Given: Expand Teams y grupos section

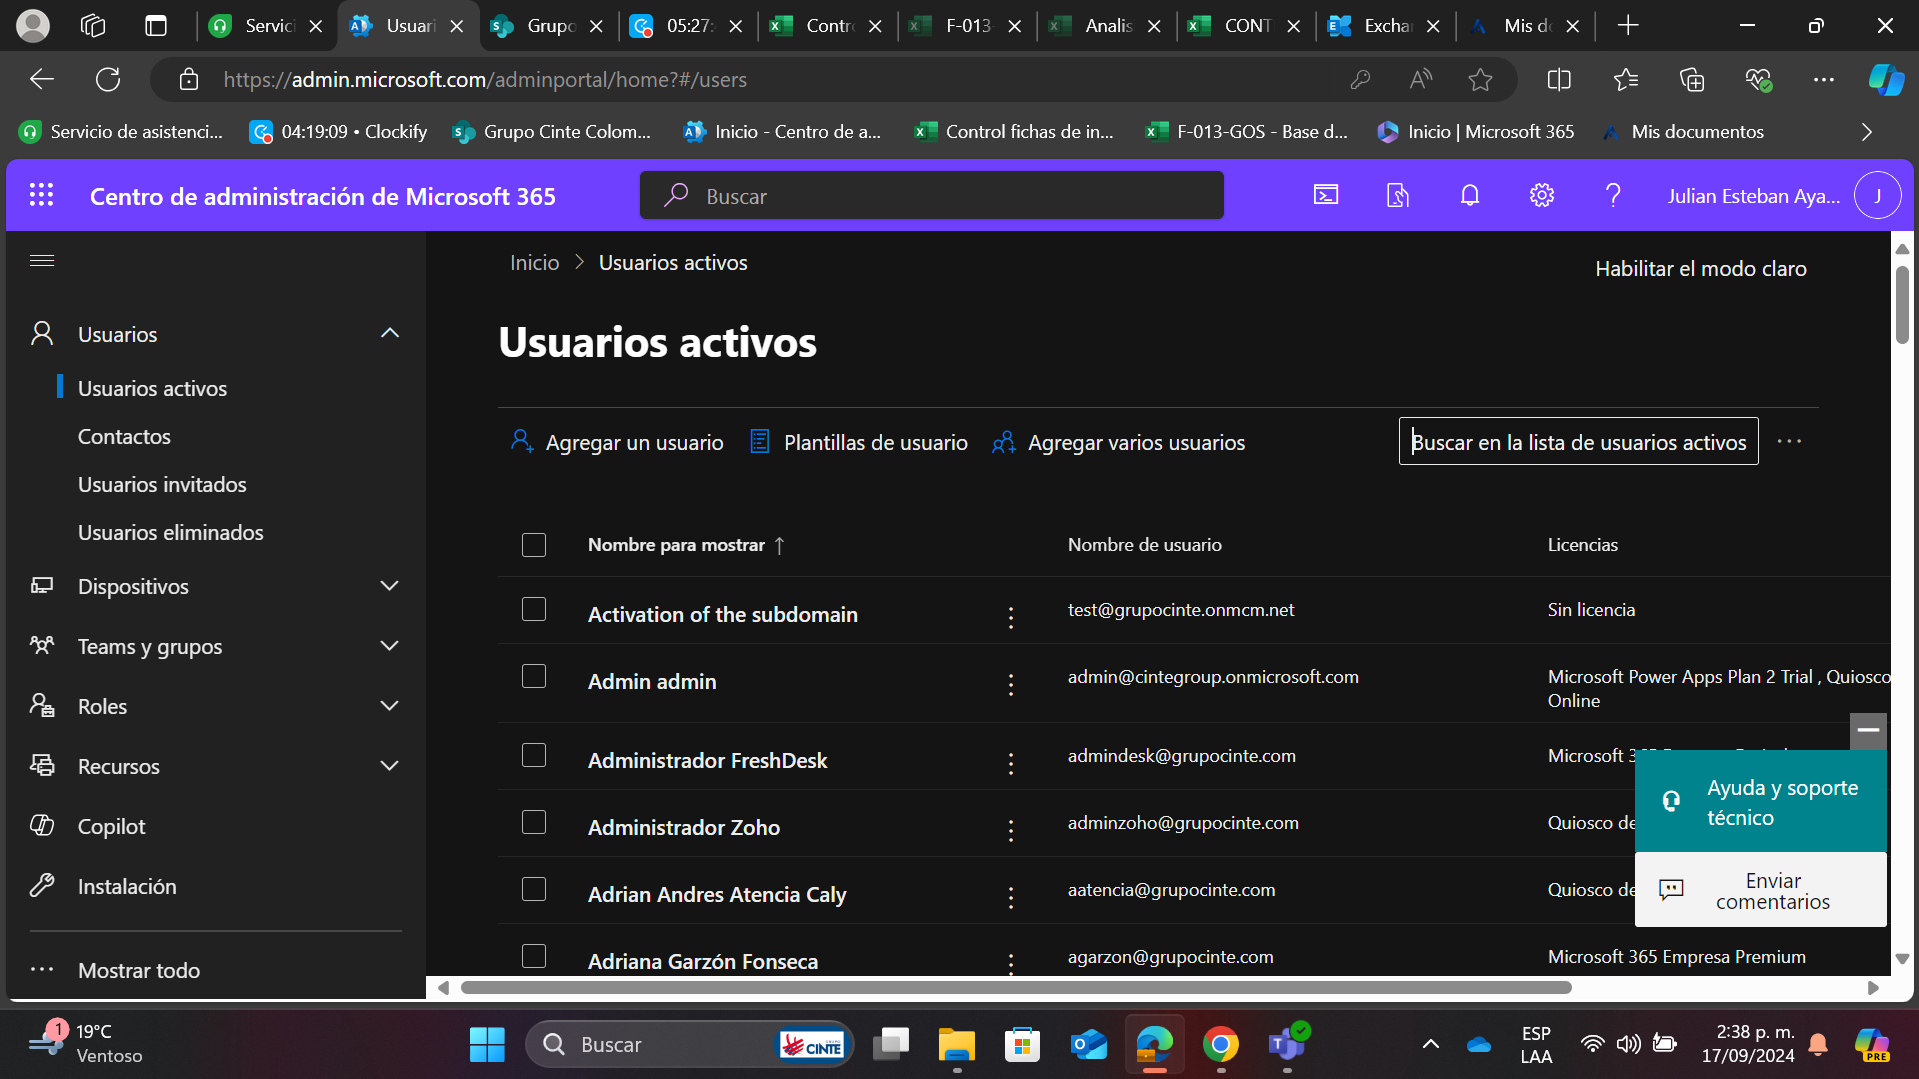Looking at the screenshot, I should pyautogui.click(x=390, y=645).
